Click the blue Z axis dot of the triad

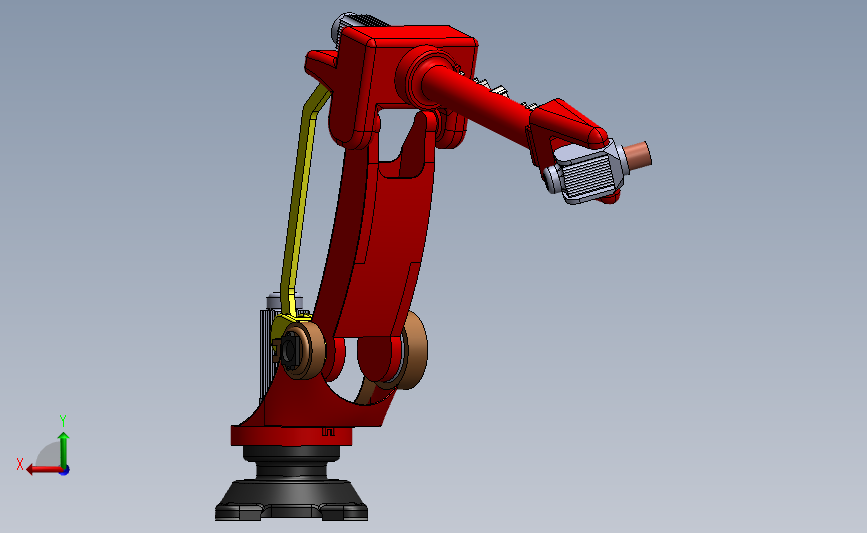[x=65, y=471]
